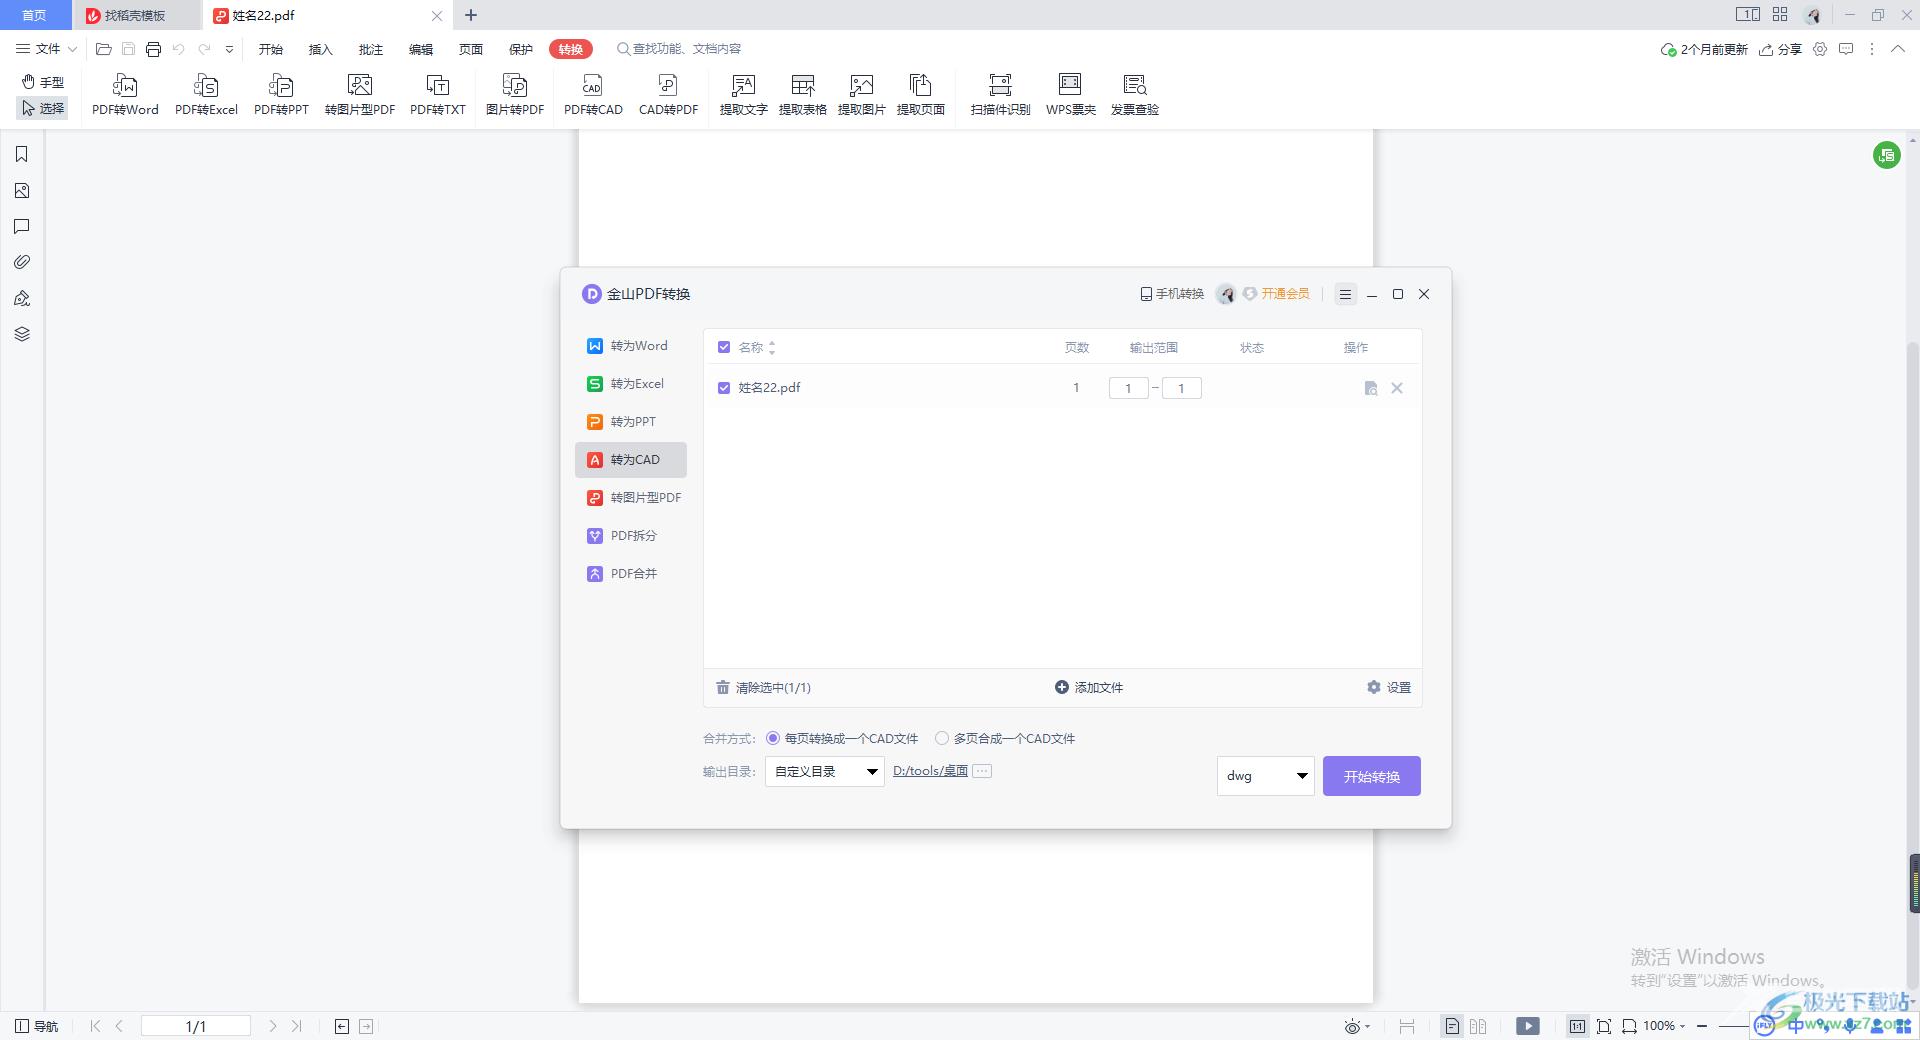Open the 保护 ribbon tab
The width and height of the screenshot is (1920, 1040).
pos(521,49)
